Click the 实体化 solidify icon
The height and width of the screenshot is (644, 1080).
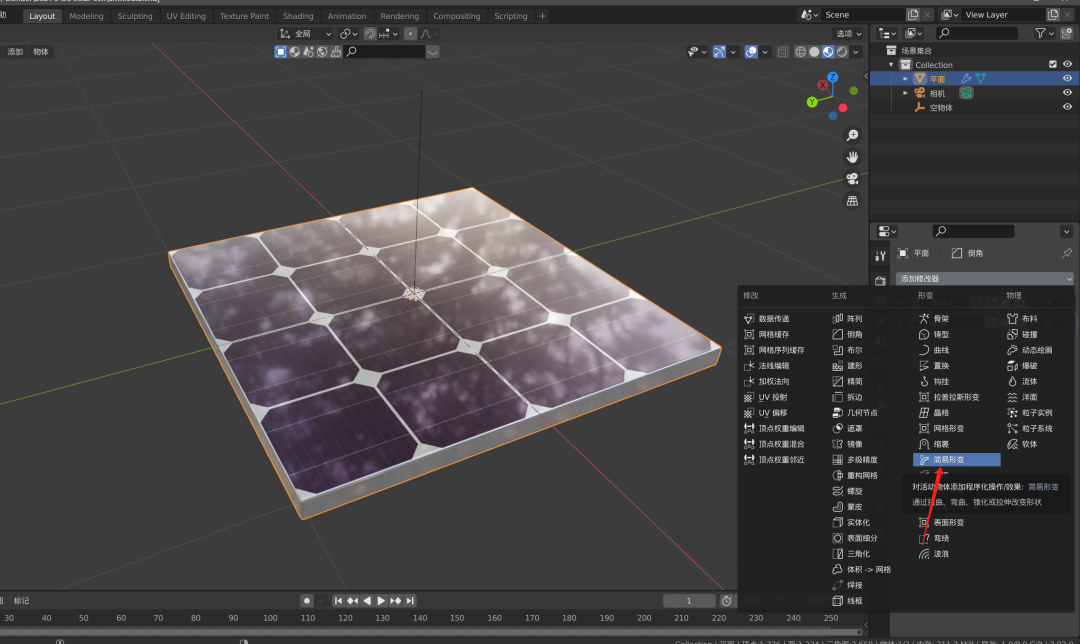point(838,522)
